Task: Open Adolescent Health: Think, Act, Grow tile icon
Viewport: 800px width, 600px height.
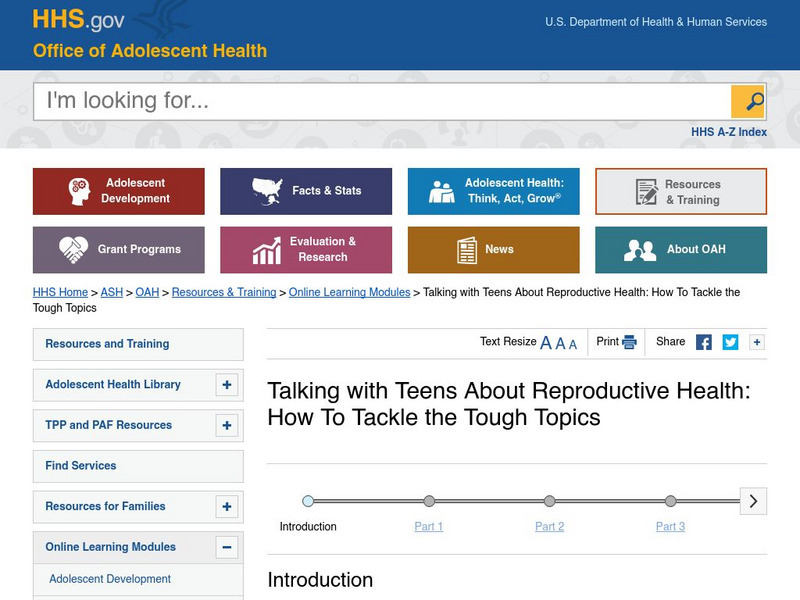Action: (x=442, y=190)
